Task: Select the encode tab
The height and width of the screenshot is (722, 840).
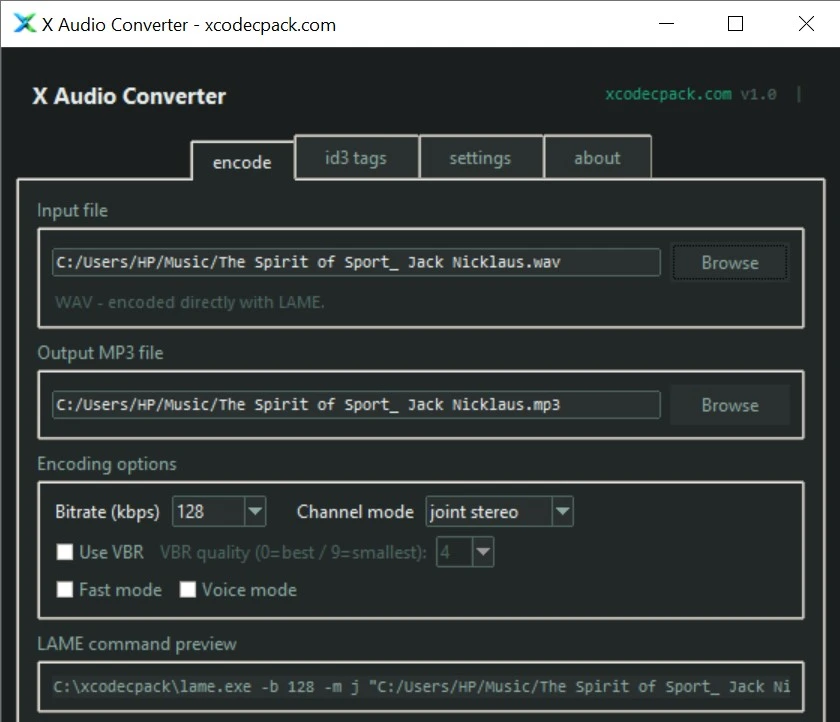Action: (x=242, y=162)
